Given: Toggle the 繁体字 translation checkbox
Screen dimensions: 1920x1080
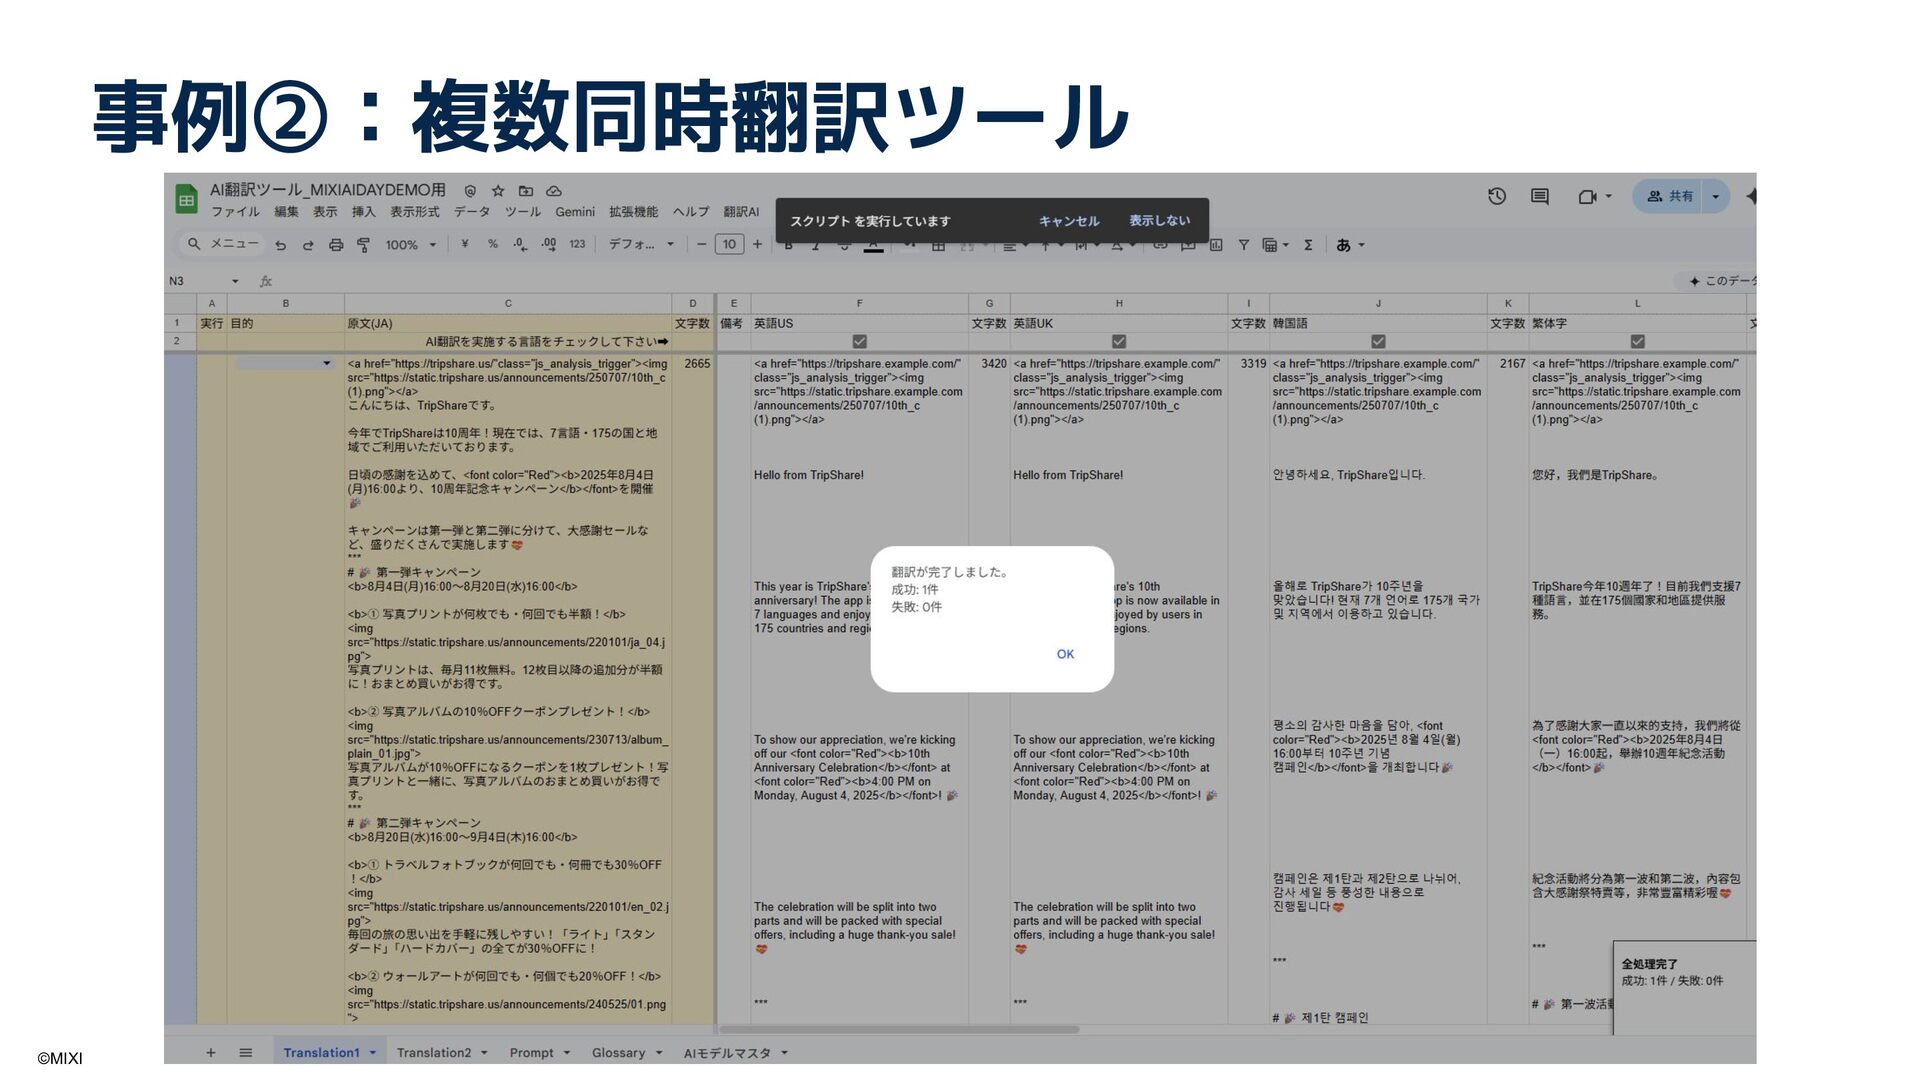Looking at the screenshot, I should tap(1637, 342).
